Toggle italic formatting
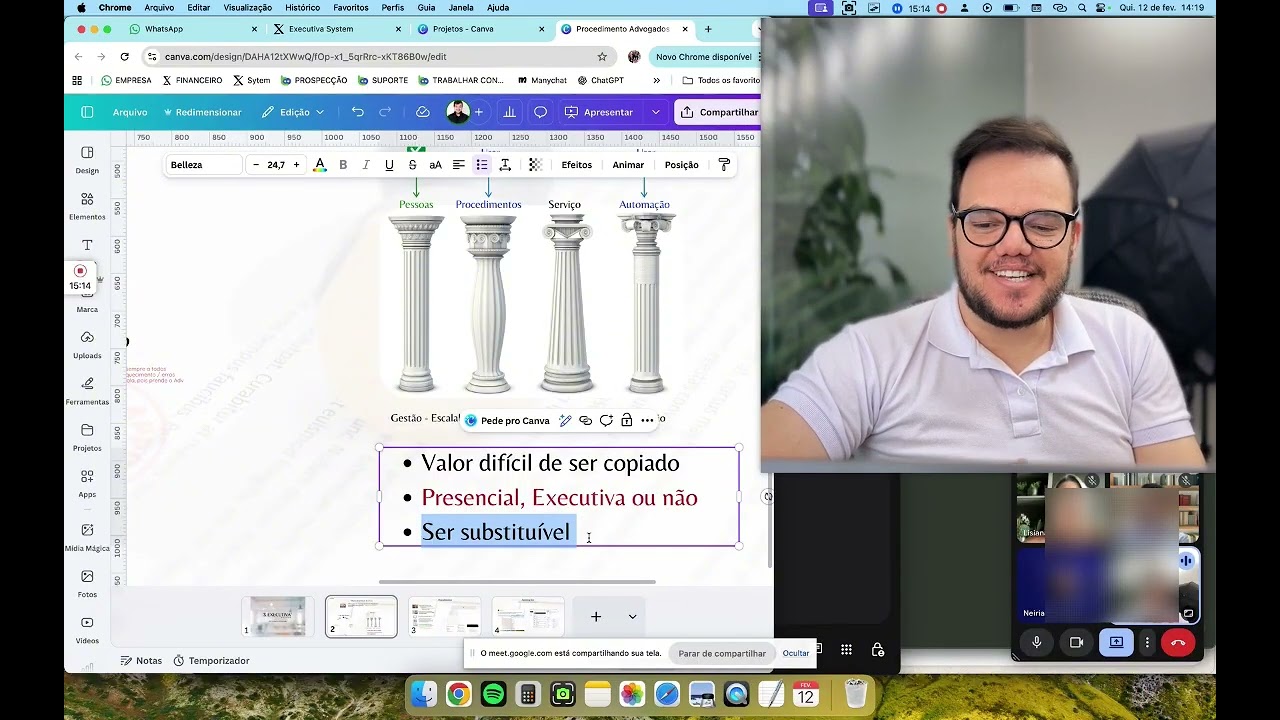This screenshot has width=1280, height=720. 366,165
